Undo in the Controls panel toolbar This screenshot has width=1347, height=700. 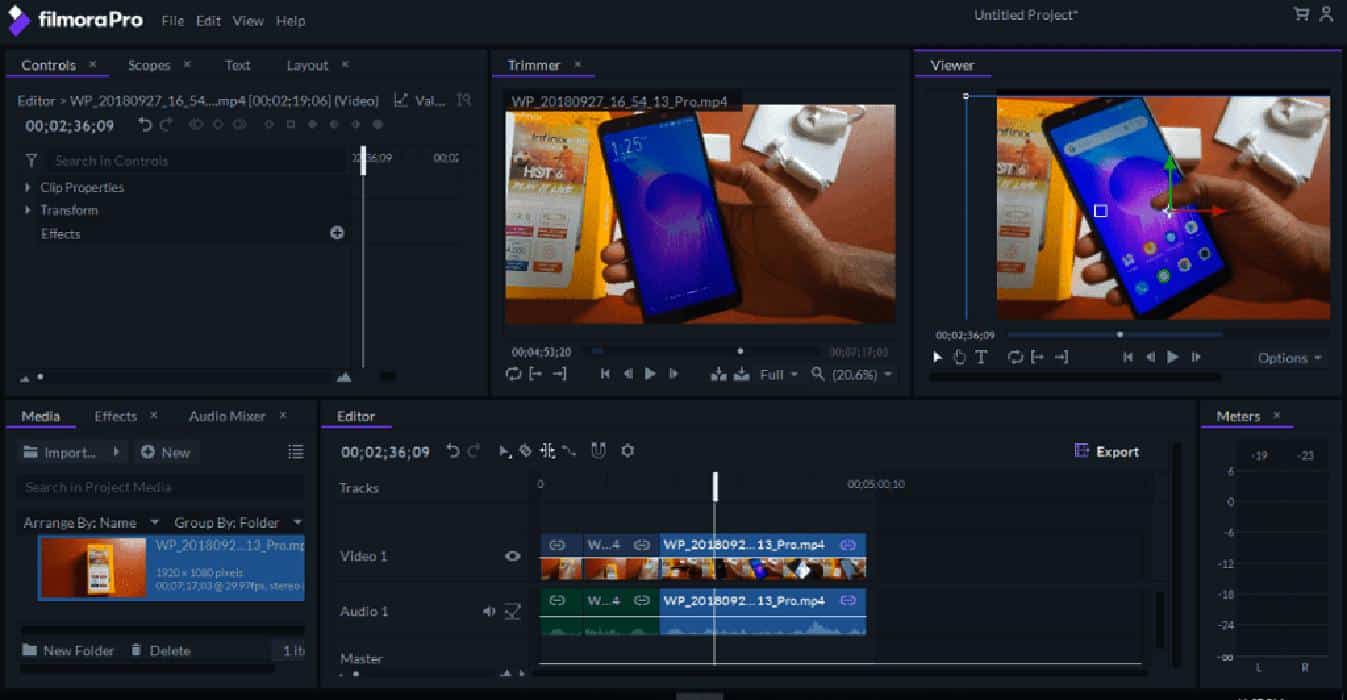click(145, 125)
